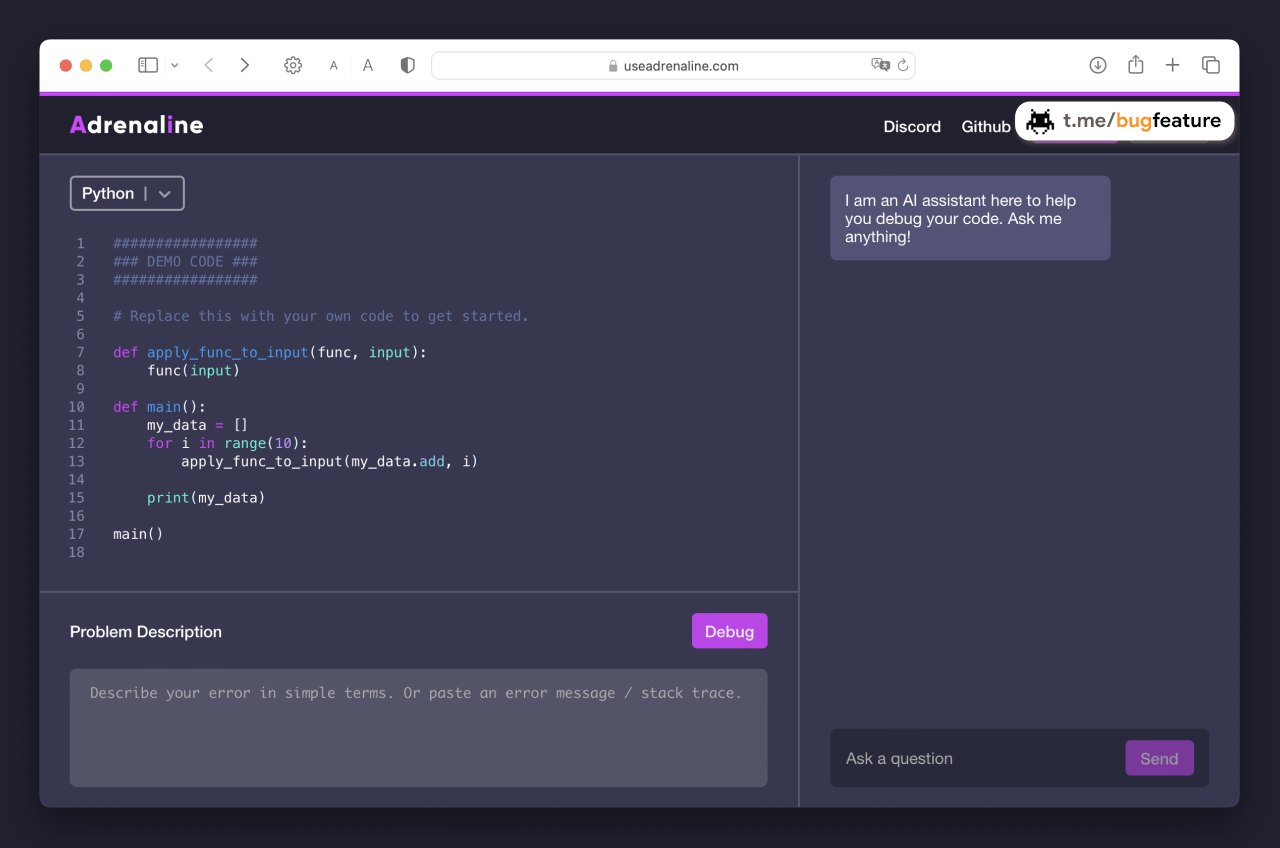Go forward with the forward arrow
The width and height of the screenshot is (1280, 848).
244,65
